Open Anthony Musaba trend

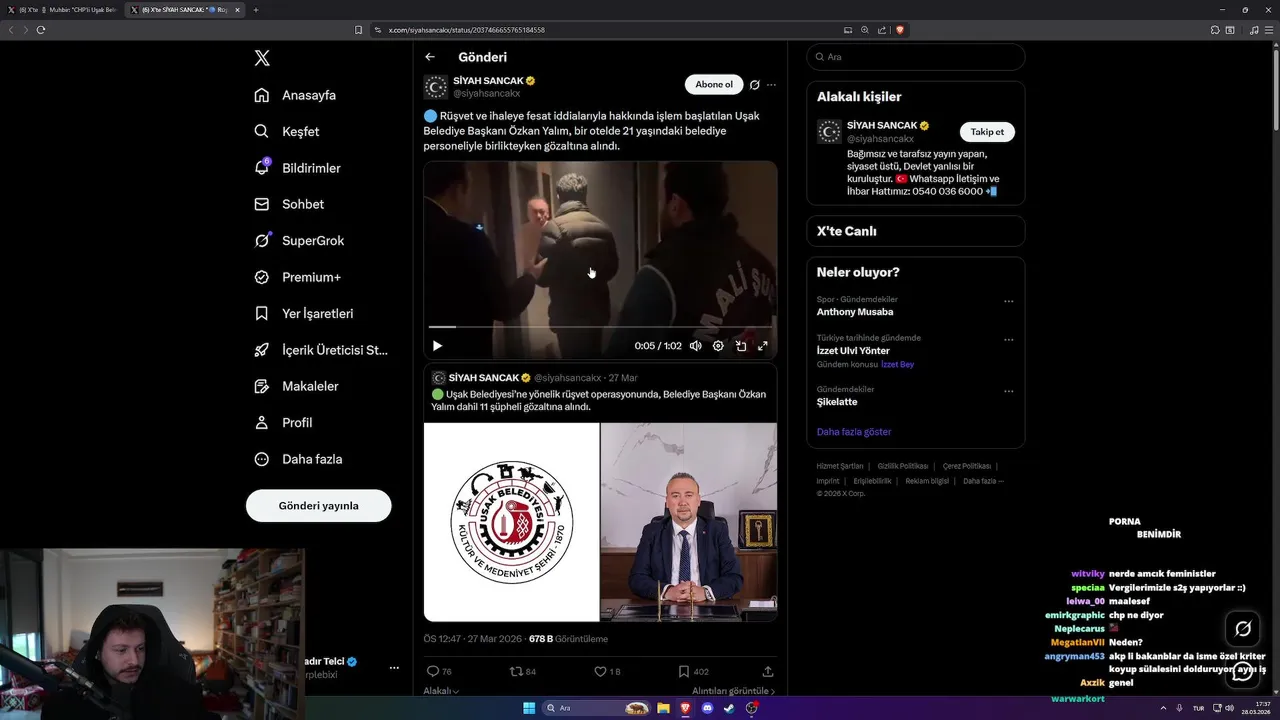[x=855, y=312]
